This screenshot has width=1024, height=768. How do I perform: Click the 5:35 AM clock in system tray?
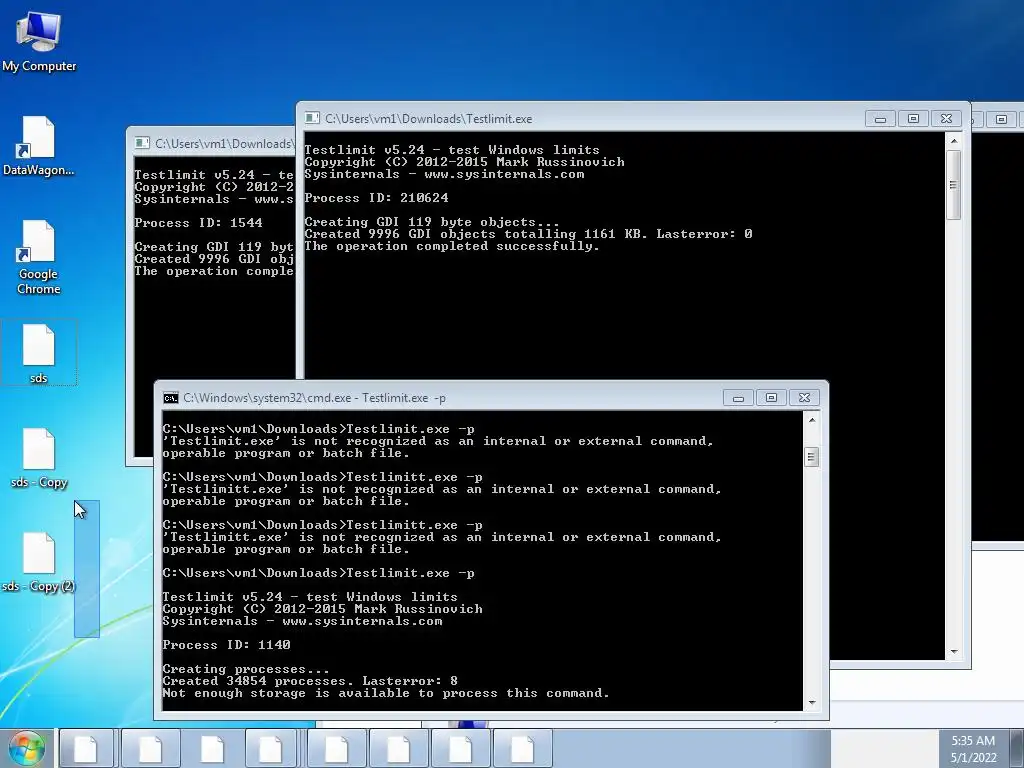(x=973, y=741)
